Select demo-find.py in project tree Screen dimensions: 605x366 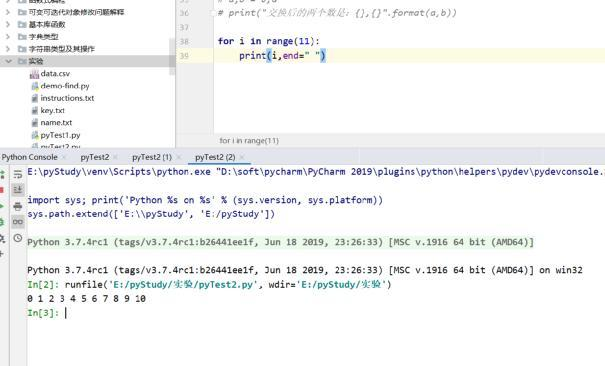click(65, 86)
